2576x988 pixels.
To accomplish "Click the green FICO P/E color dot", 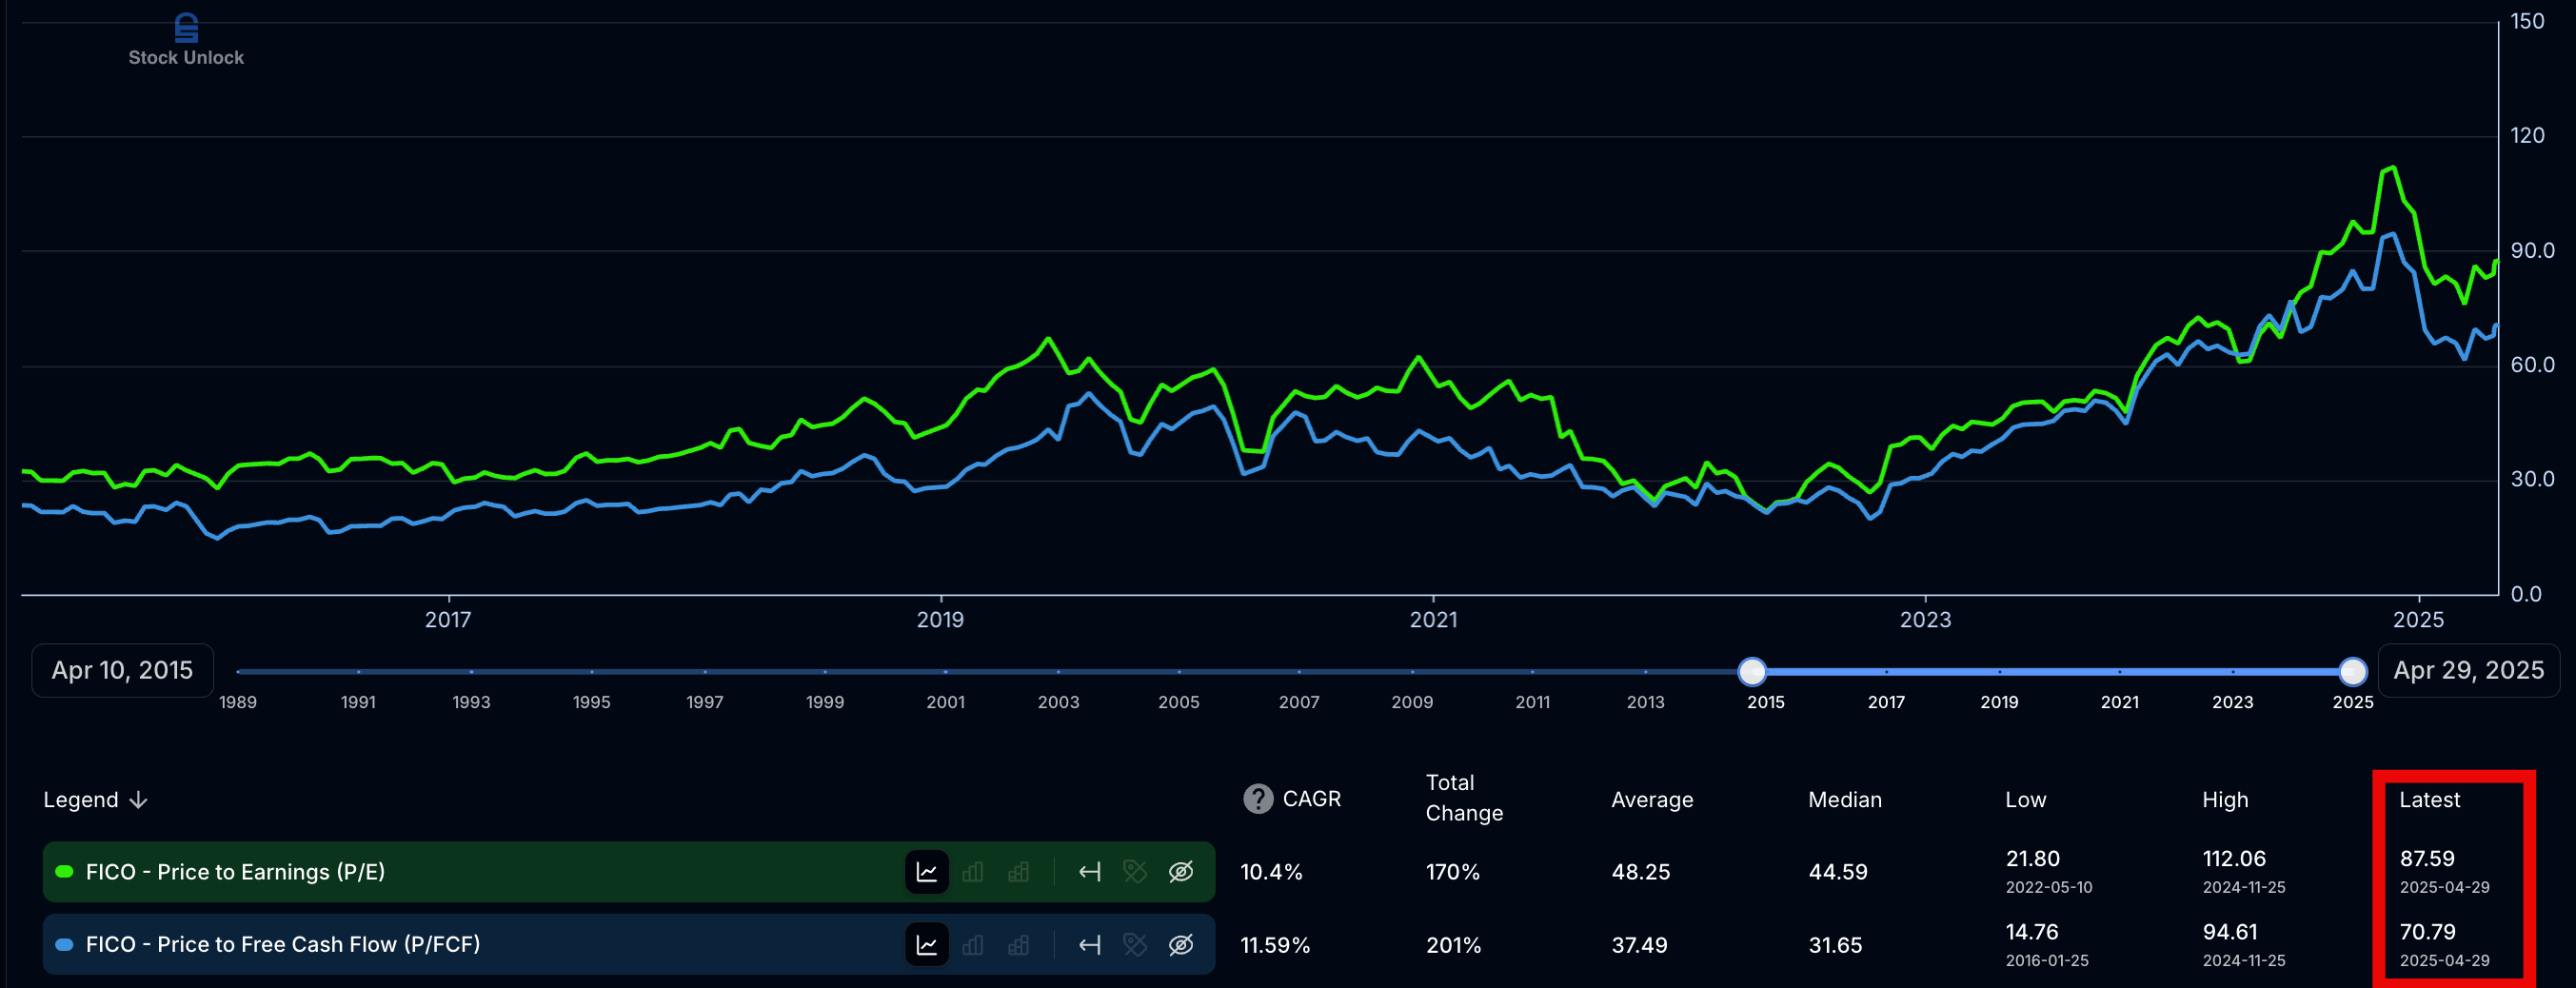I will [x=65, y=872].
